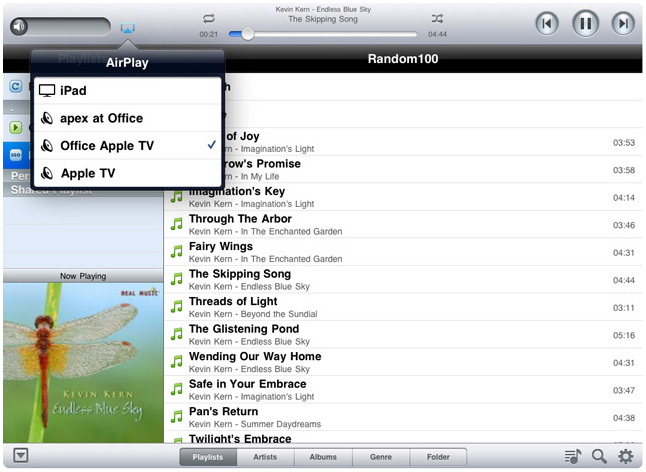Play Fairy Wings track
Viewport: 646px width, 472px height.
(403, 253)
